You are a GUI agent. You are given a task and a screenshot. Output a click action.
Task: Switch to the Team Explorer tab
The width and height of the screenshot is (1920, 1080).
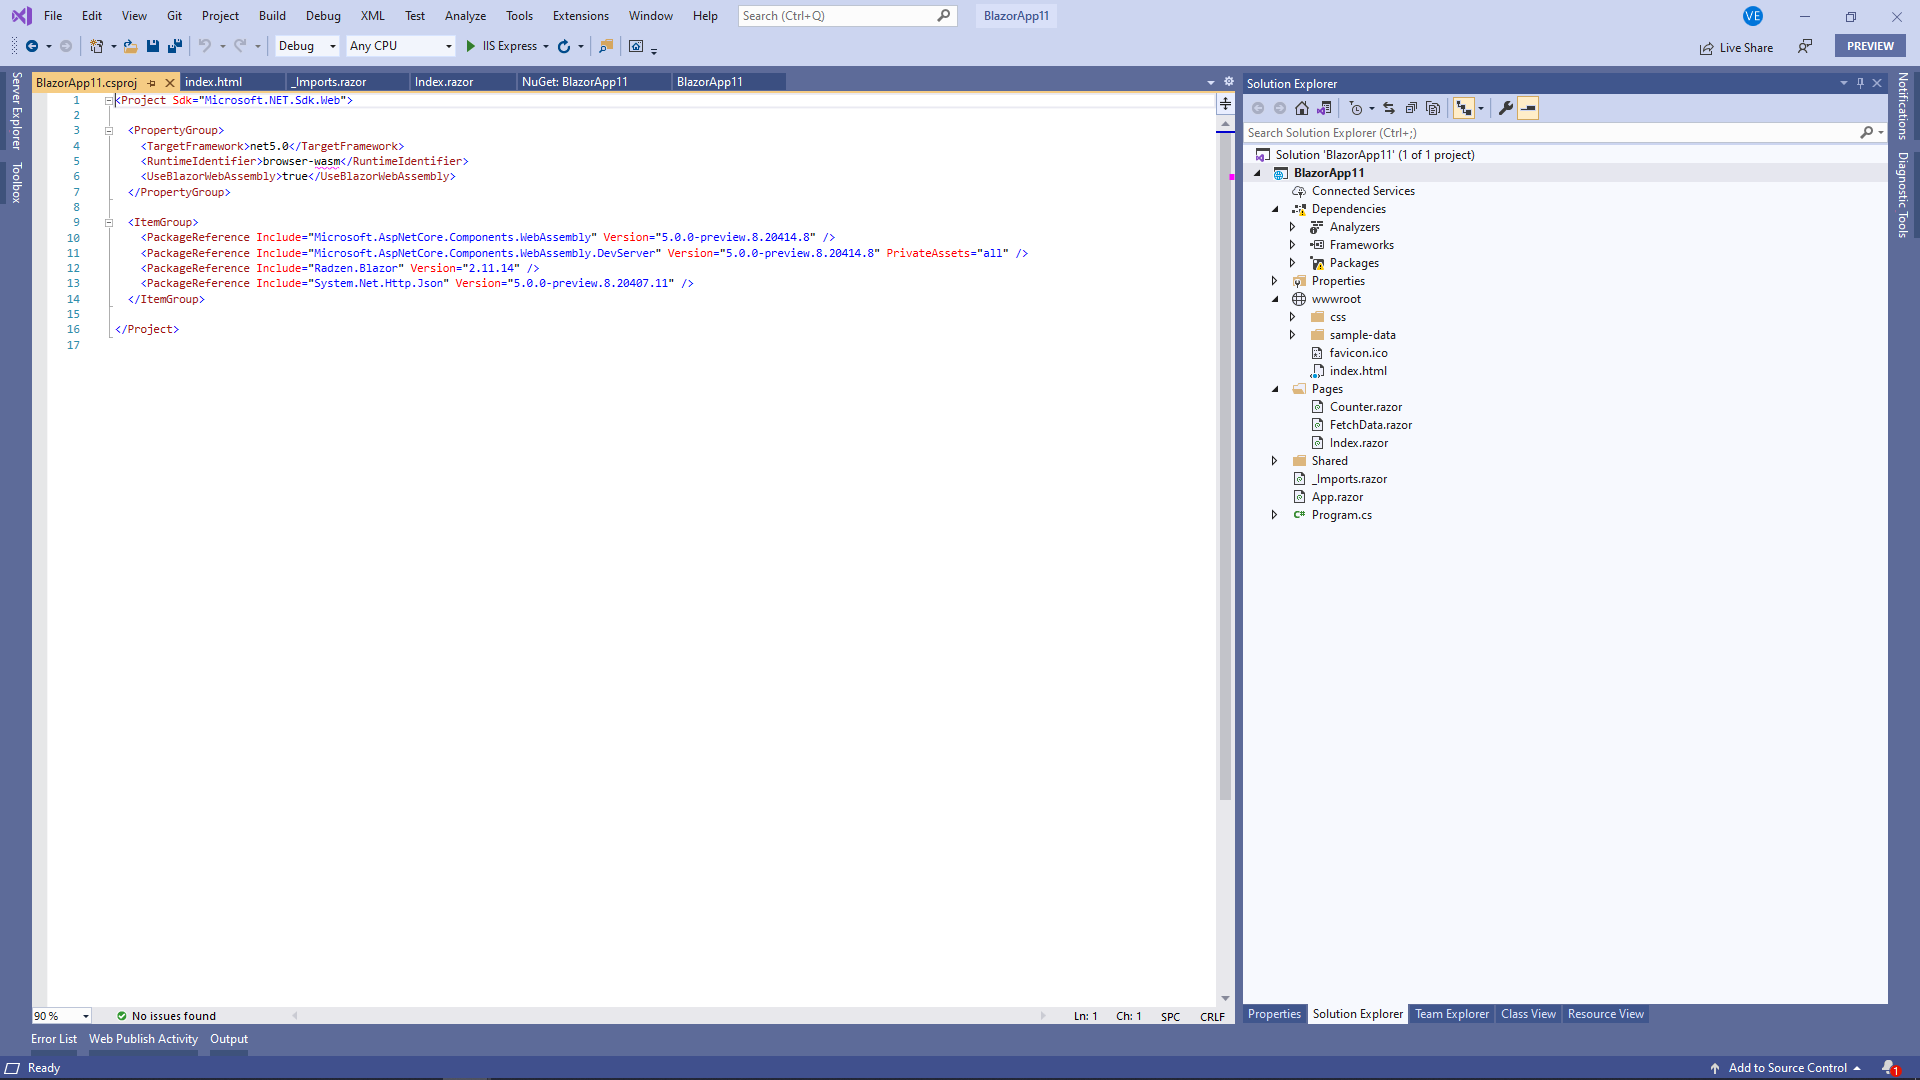pos(1452,1014)
